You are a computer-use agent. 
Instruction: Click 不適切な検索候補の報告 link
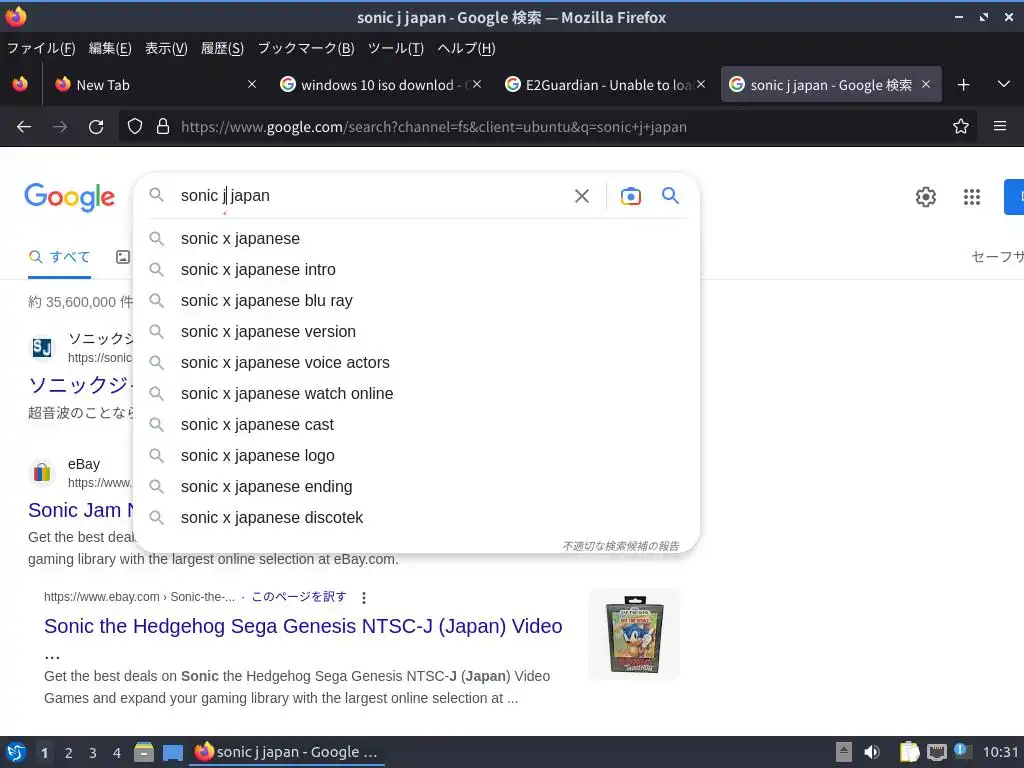coord(620,546)
